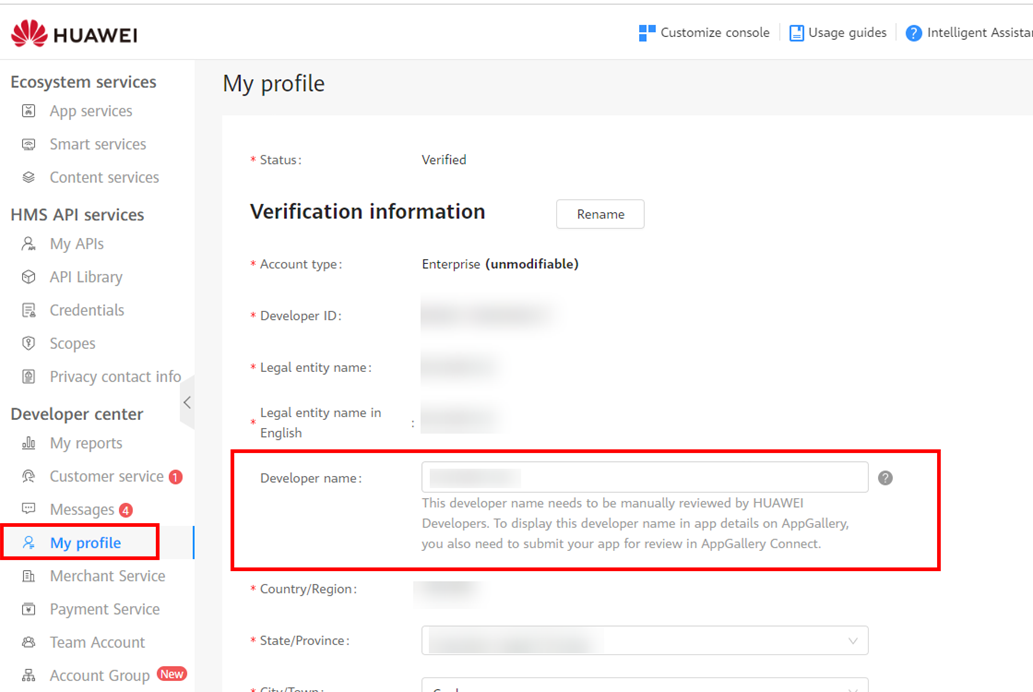Screen dimensions: 1033x692
Task: Select the Team Account icon
Action: pos(29,642)
